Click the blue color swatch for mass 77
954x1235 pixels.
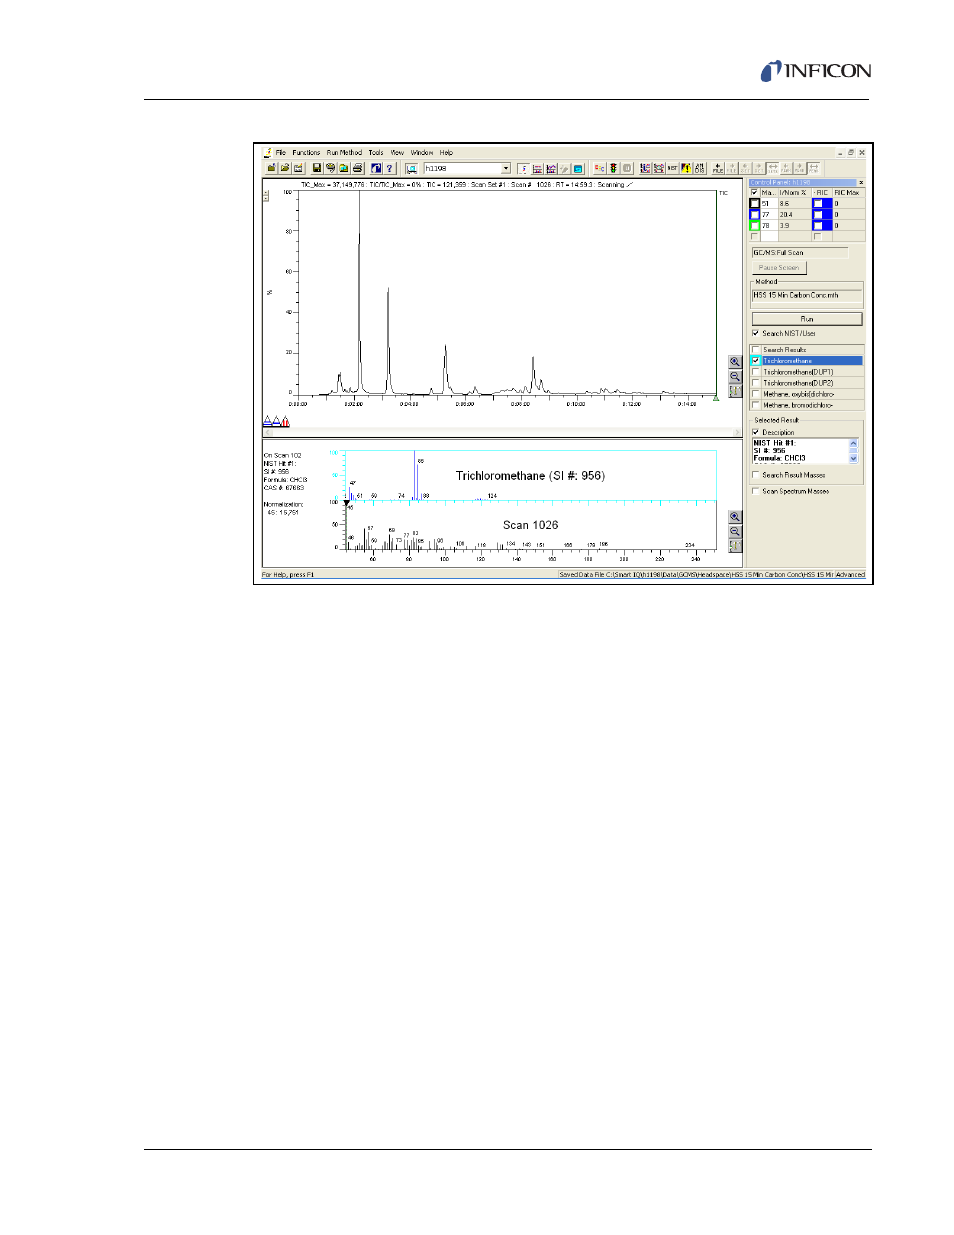click(755, 214)
